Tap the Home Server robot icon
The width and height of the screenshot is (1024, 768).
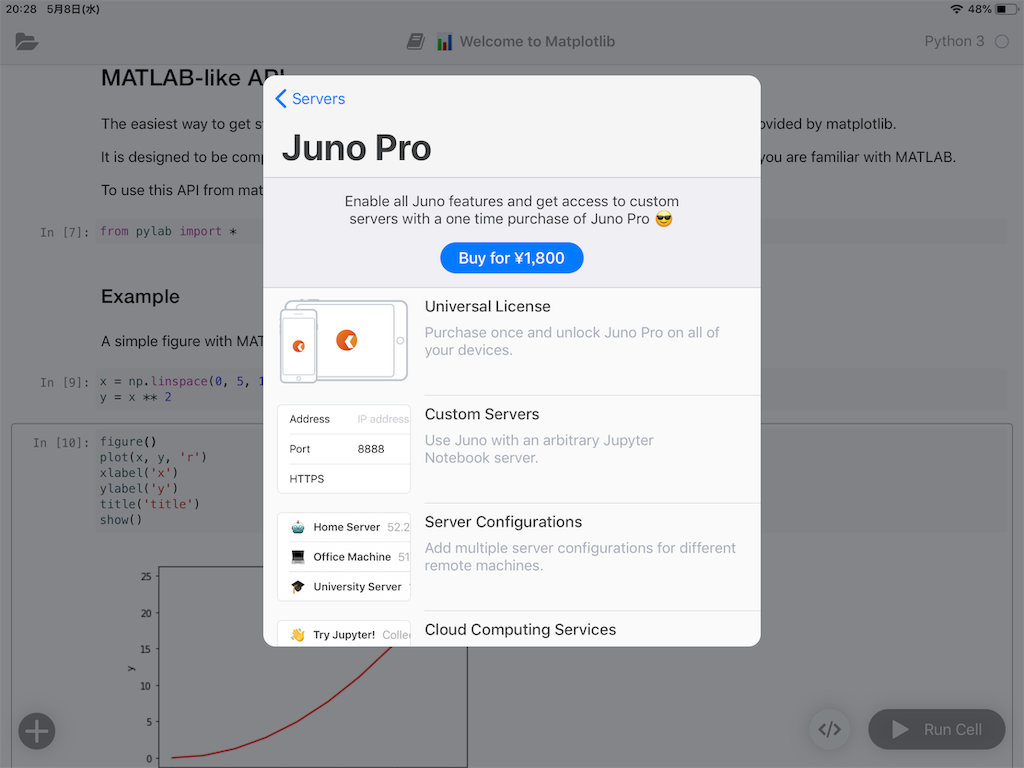pyautogui.click(x=298, y=527)
